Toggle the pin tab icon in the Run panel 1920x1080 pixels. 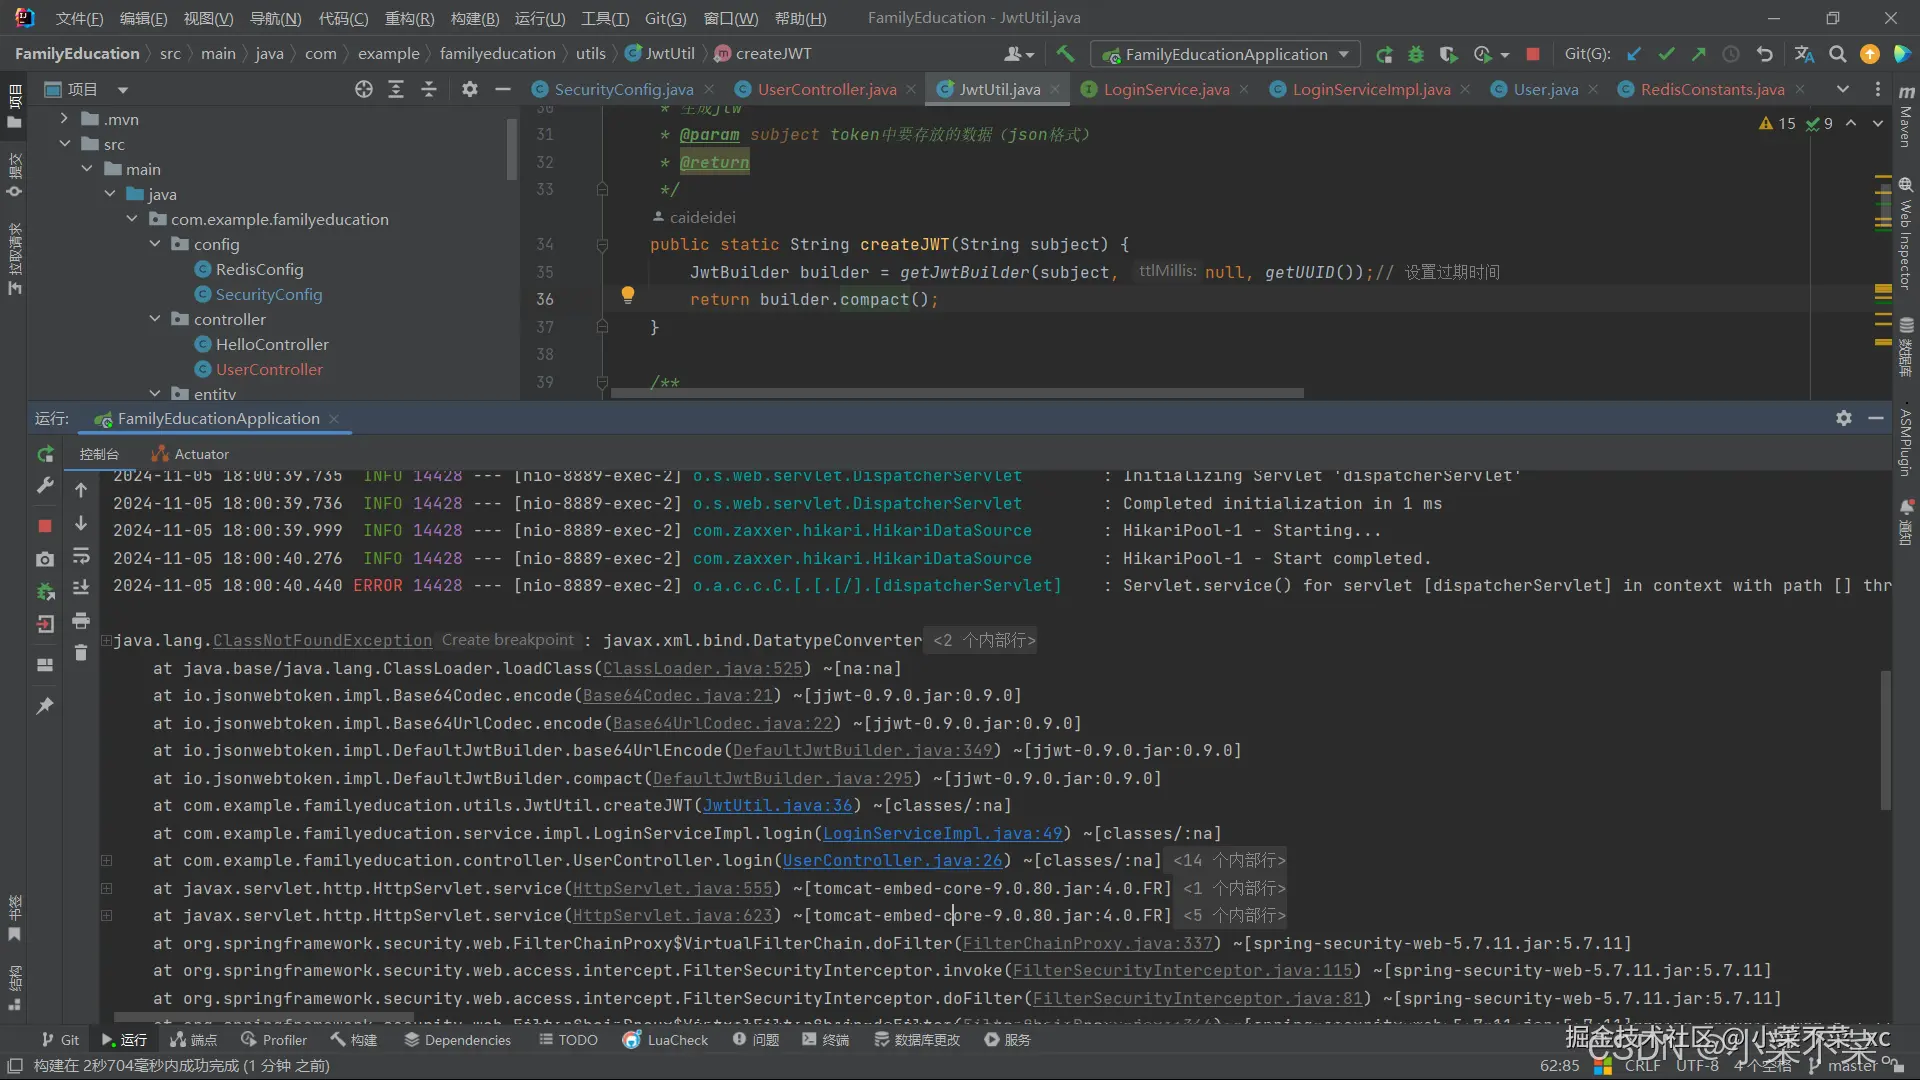click(x=45, y=706)
